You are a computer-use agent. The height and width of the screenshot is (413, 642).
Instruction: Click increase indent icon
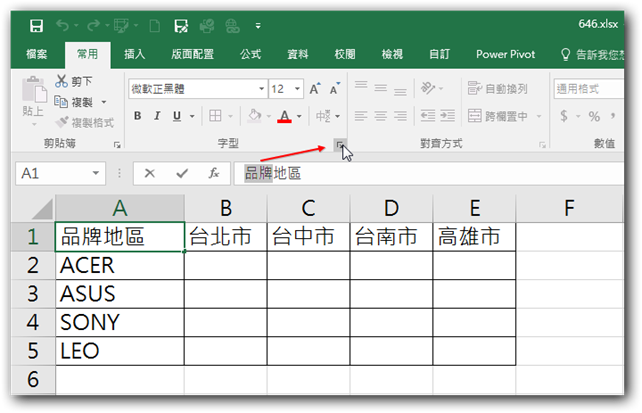click(x=448, y=116)
